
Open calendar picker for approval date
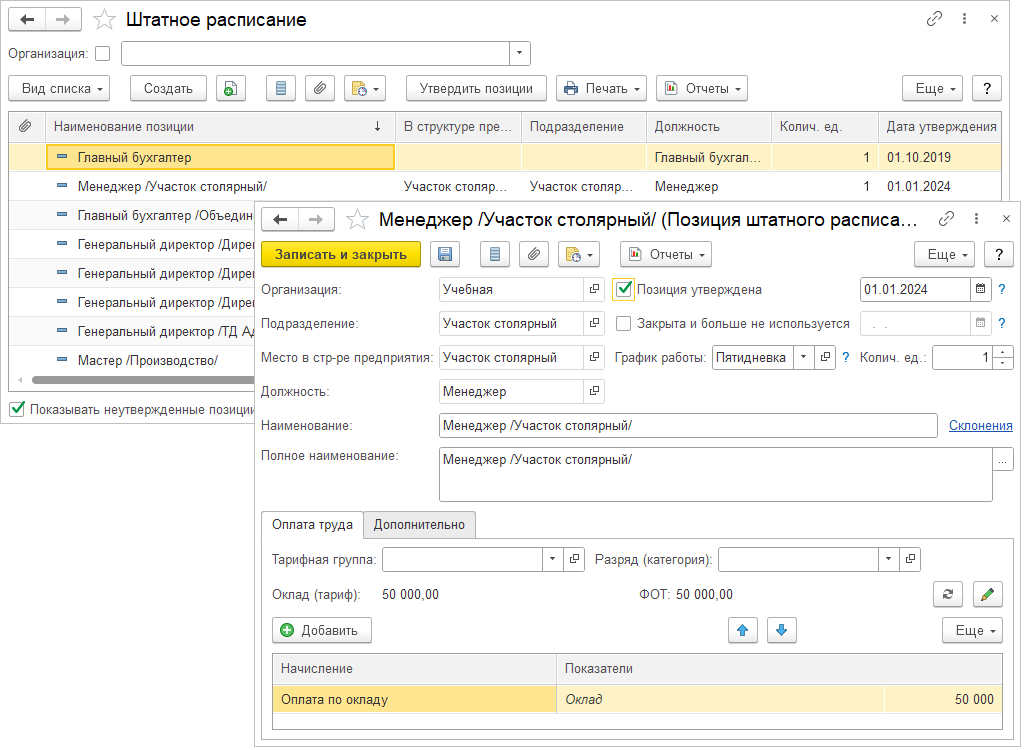point(980,289)
